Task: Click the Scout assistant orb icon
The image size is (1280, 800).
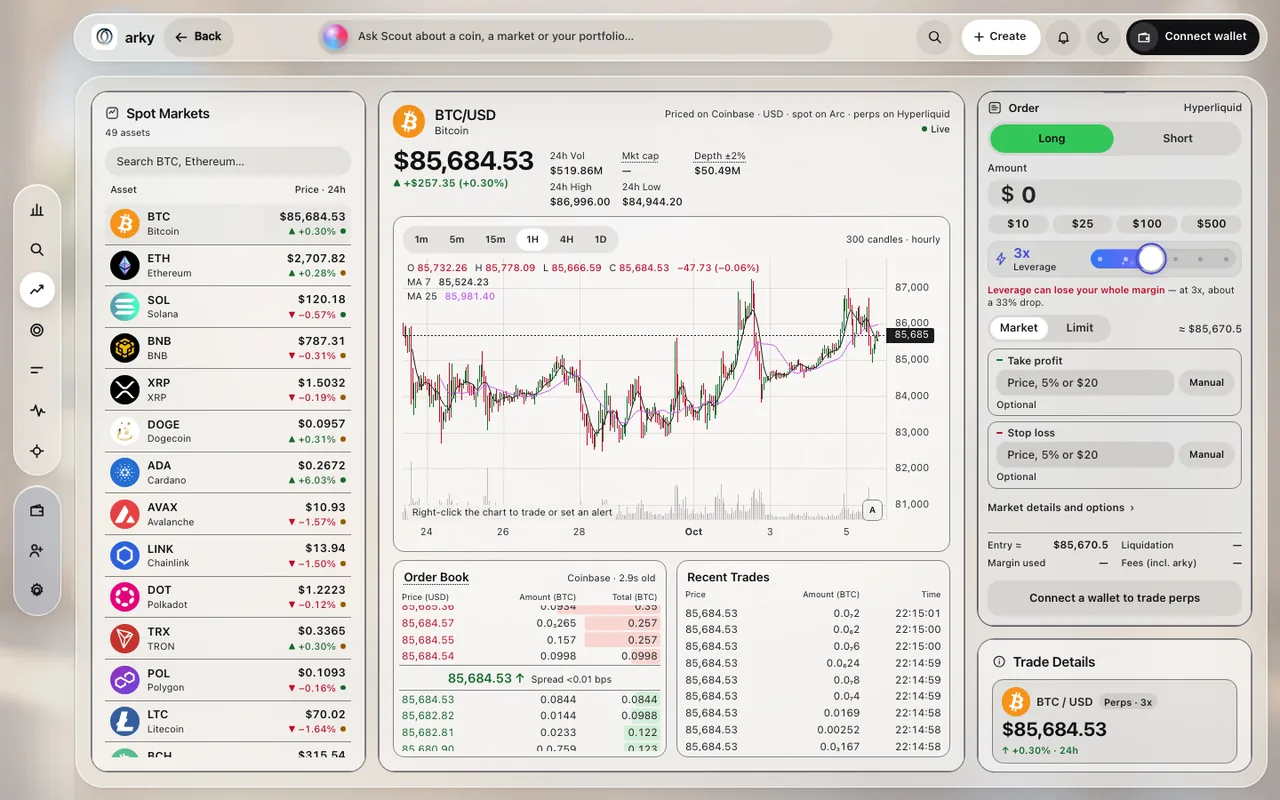Action: pos(335,37)
